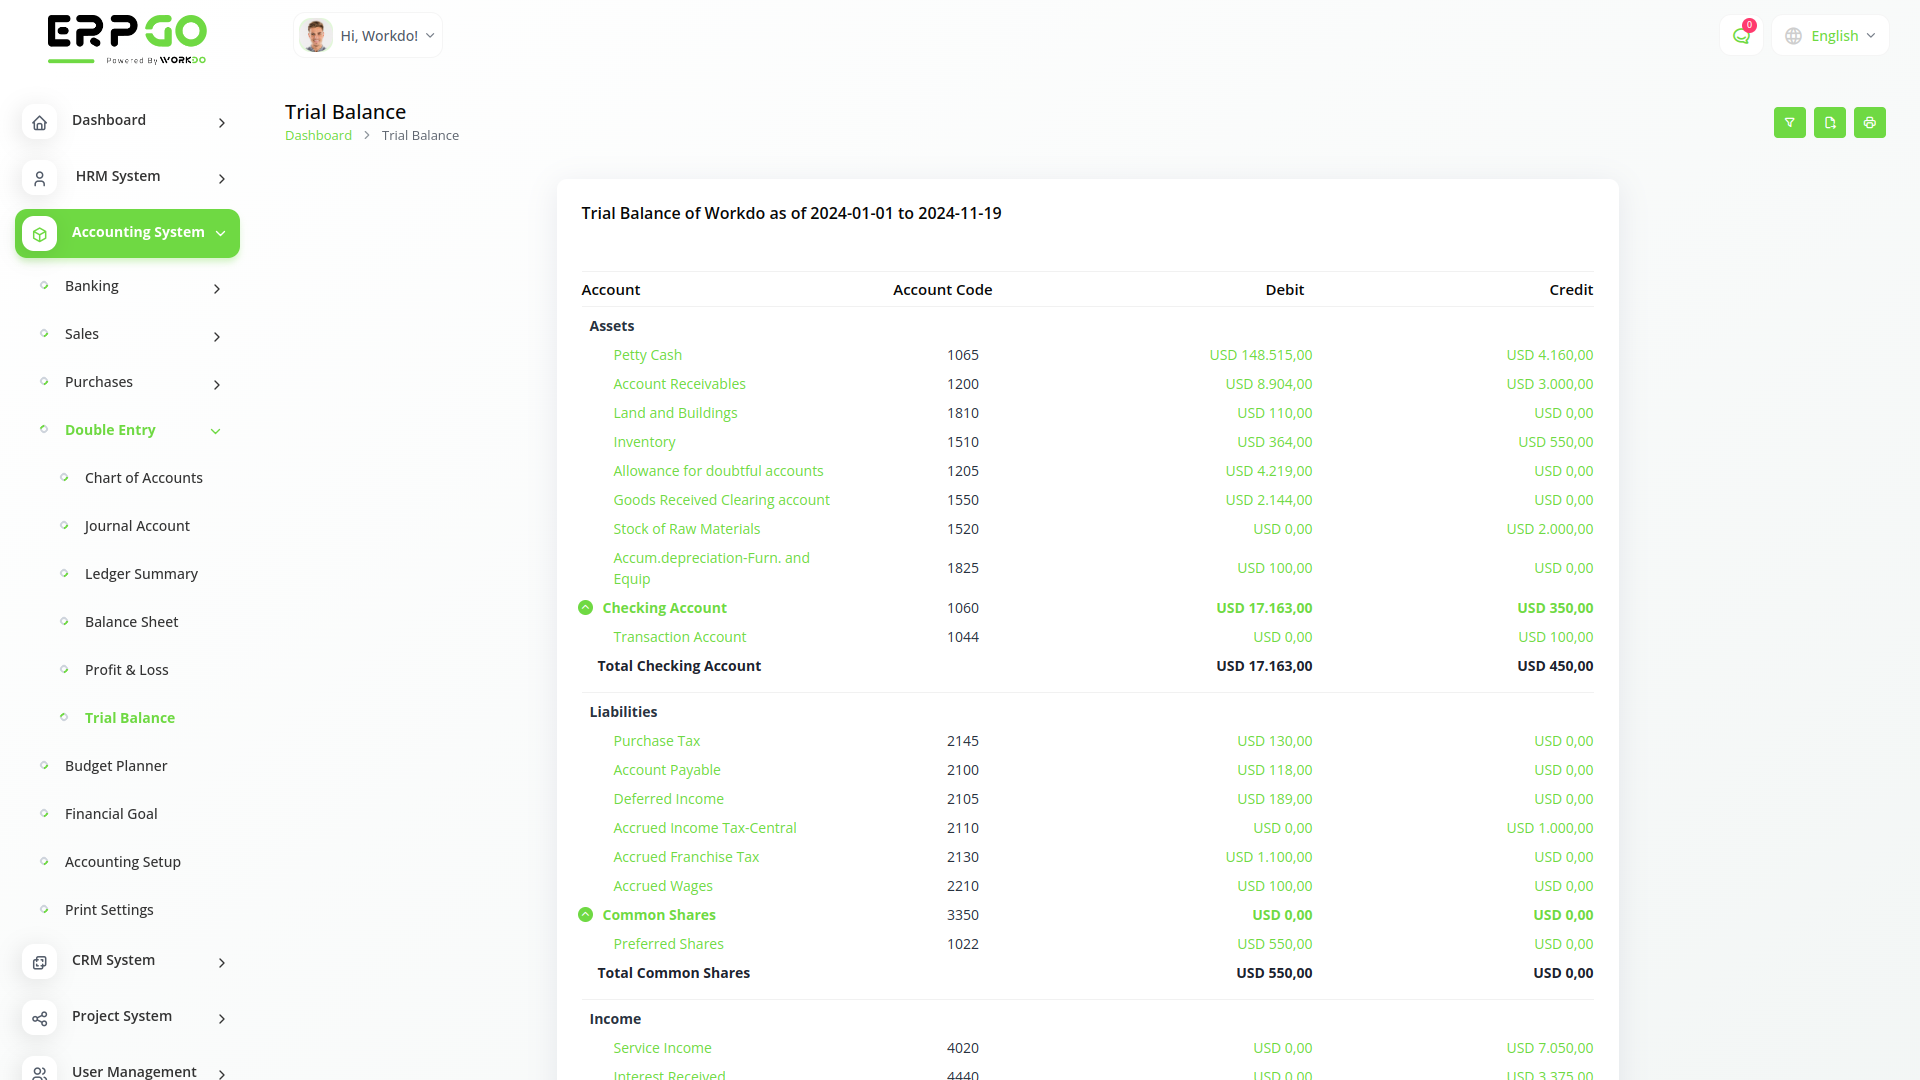Expand the Double Entry menu chevron
1920x1080 pixels.
[x=216, y=431]
